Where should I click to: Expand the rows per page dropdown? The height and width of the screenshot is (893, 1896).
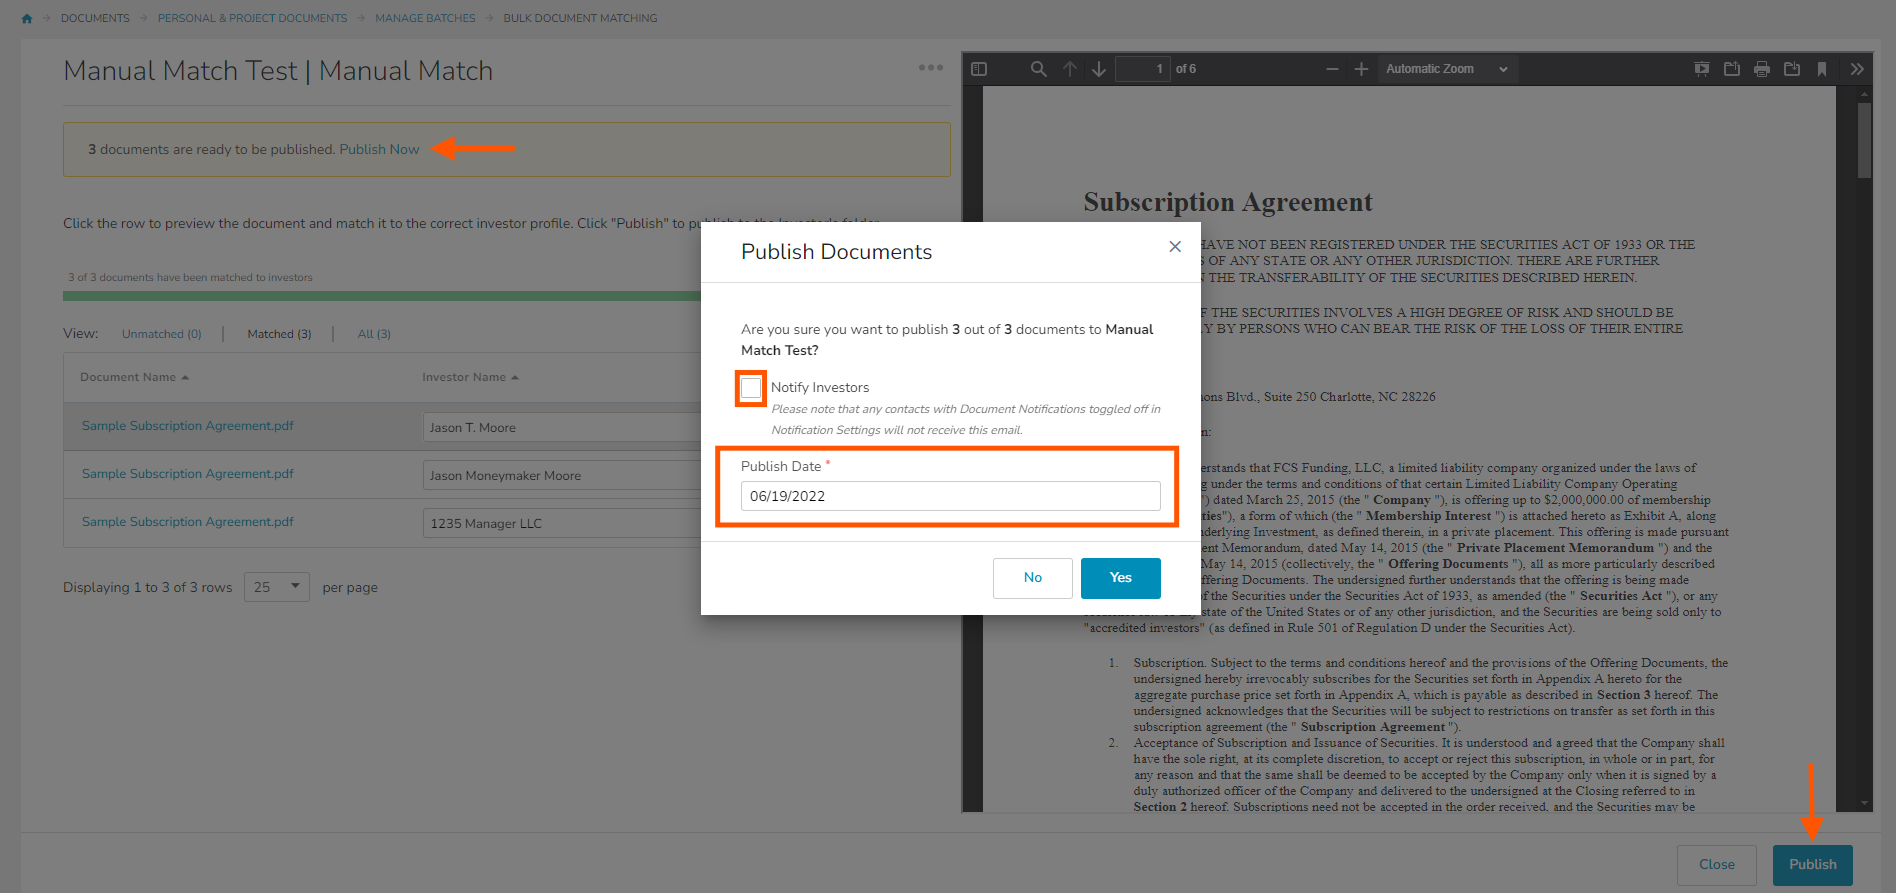[x=277, y=587]
